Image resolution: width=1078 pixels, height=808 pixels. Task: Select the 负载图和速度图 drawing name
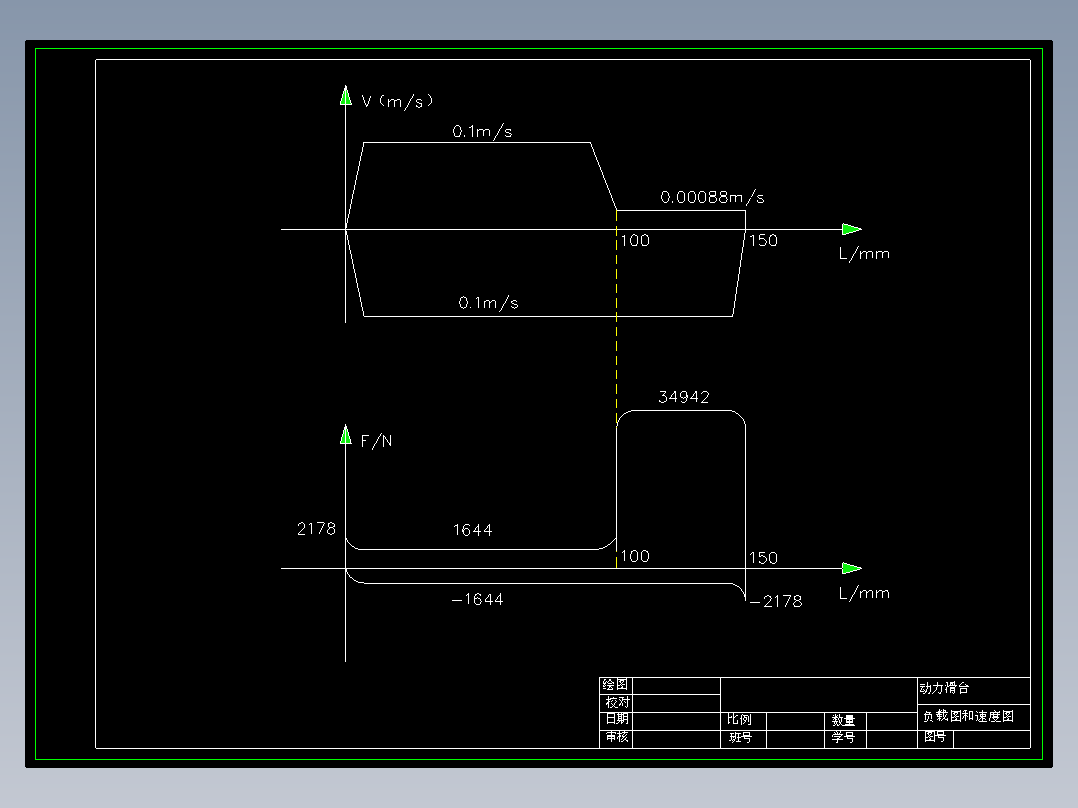tap(968, 717)
